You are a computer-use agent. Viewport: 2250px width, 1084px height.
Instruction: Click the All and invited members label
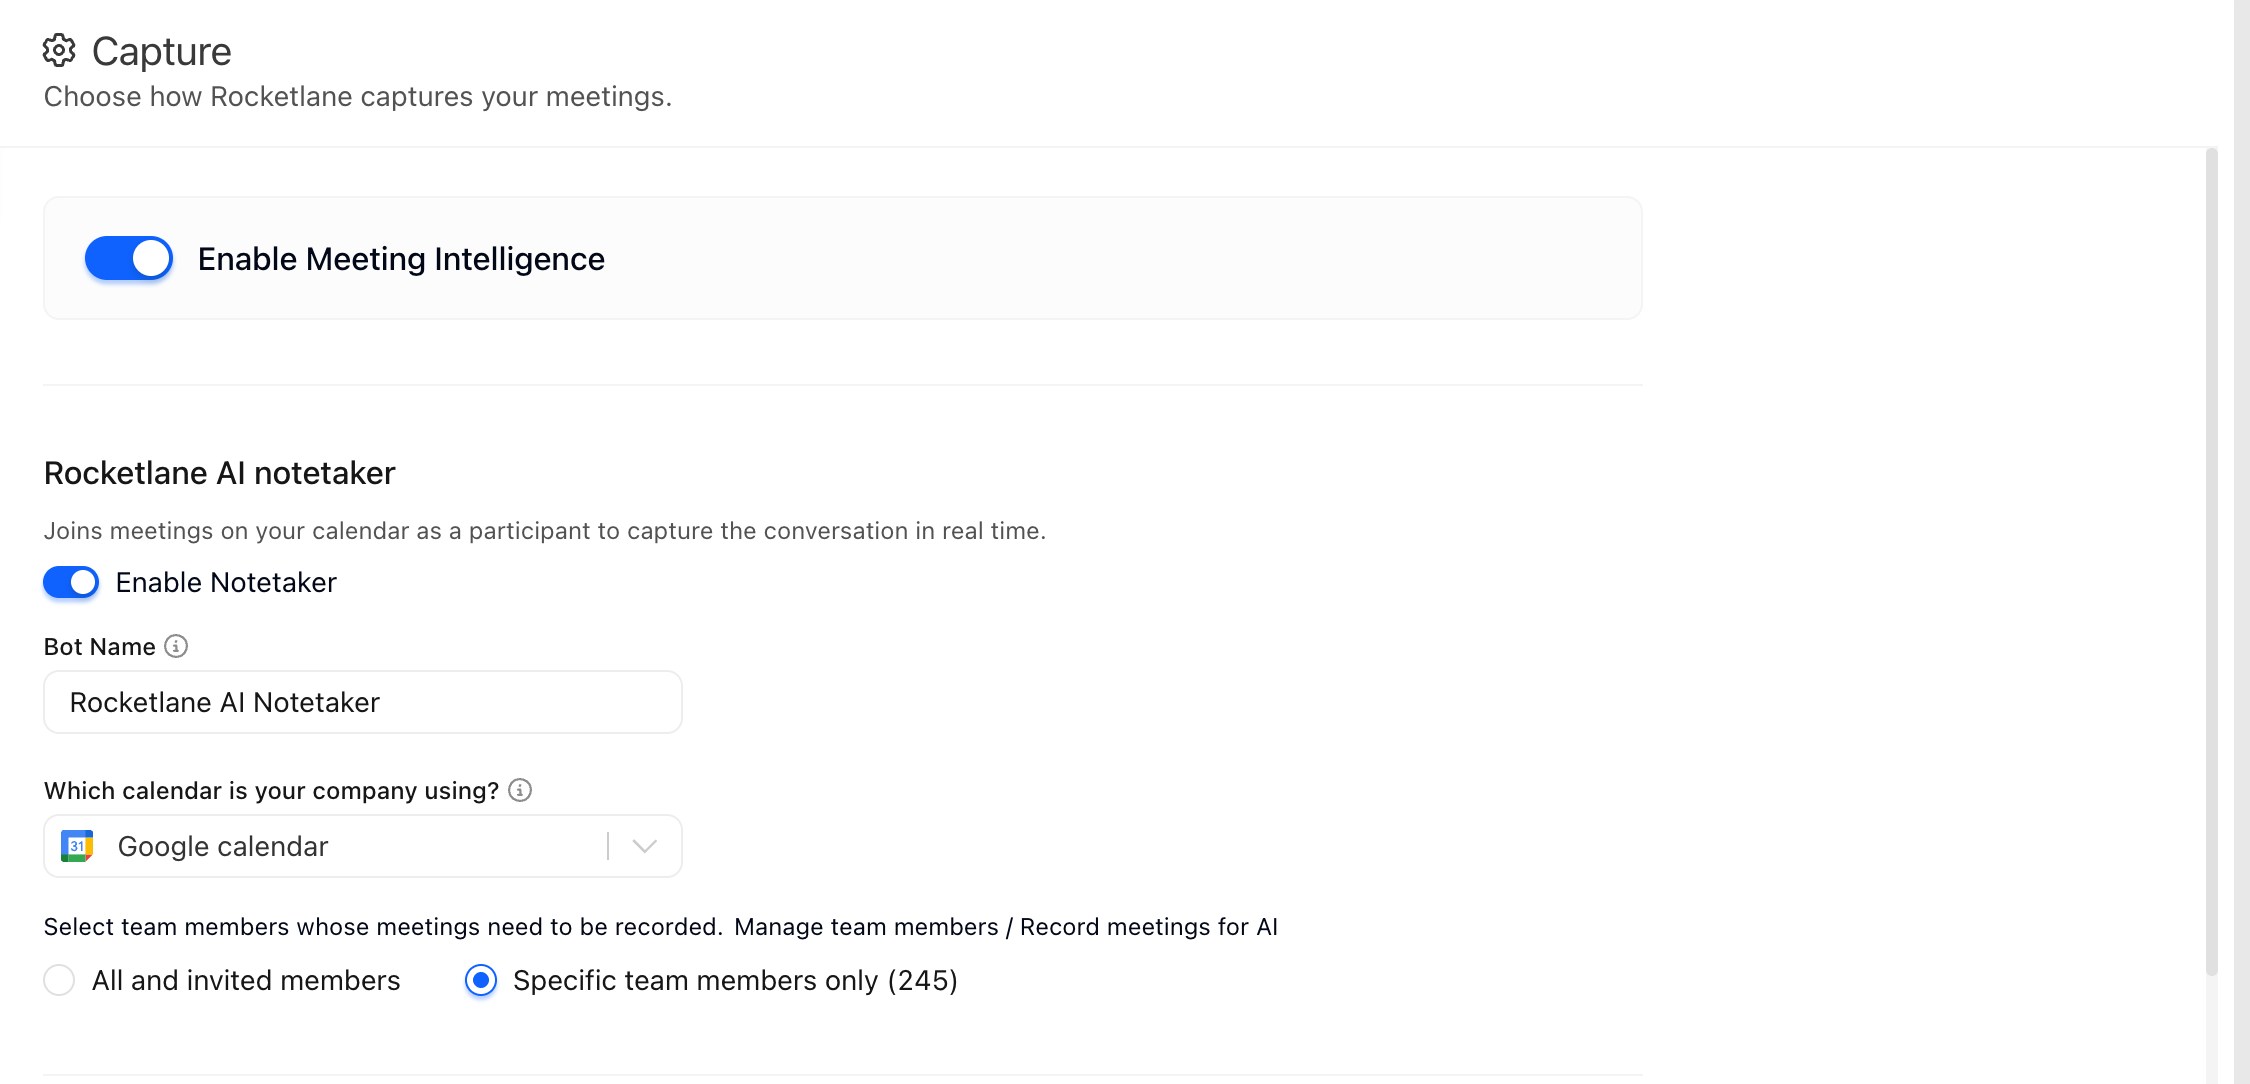[246, 980]
